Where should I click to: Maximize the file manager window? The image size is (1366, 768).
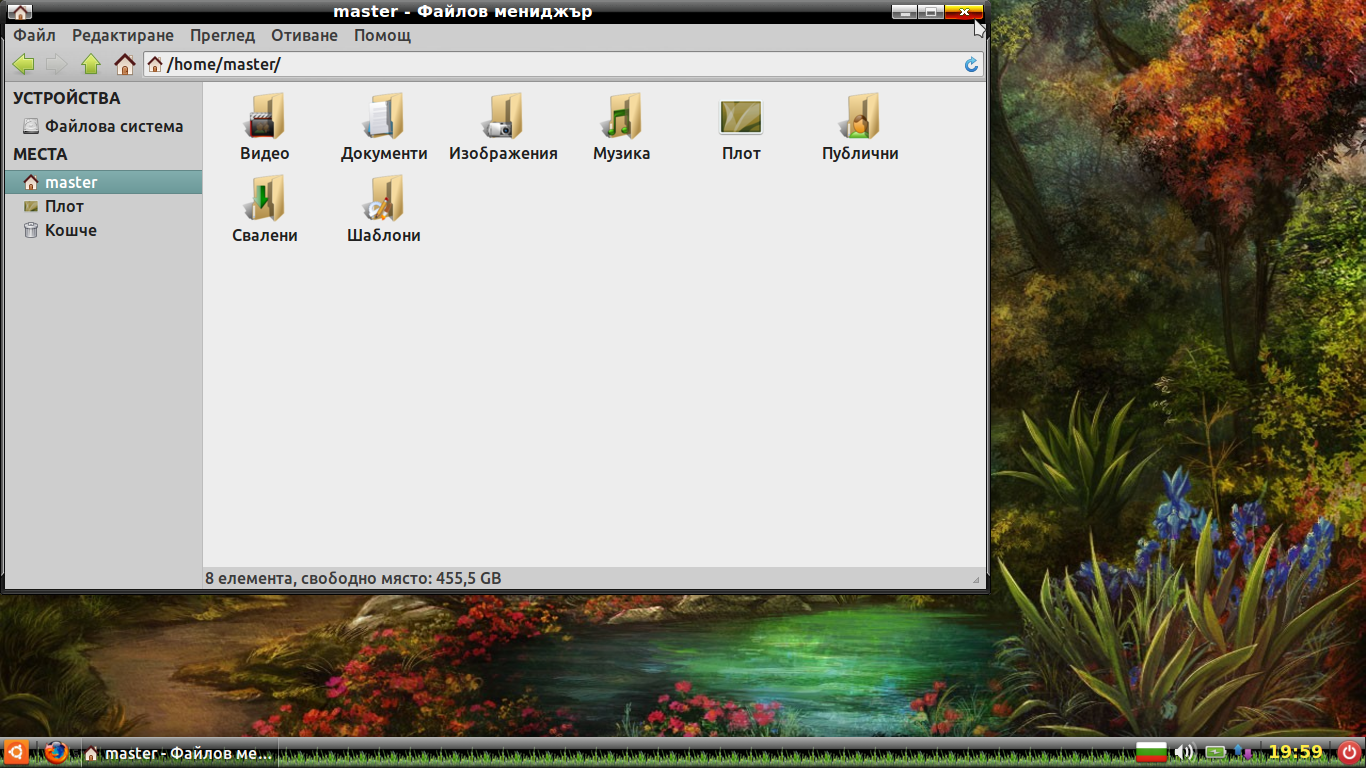tap(931, 12)
